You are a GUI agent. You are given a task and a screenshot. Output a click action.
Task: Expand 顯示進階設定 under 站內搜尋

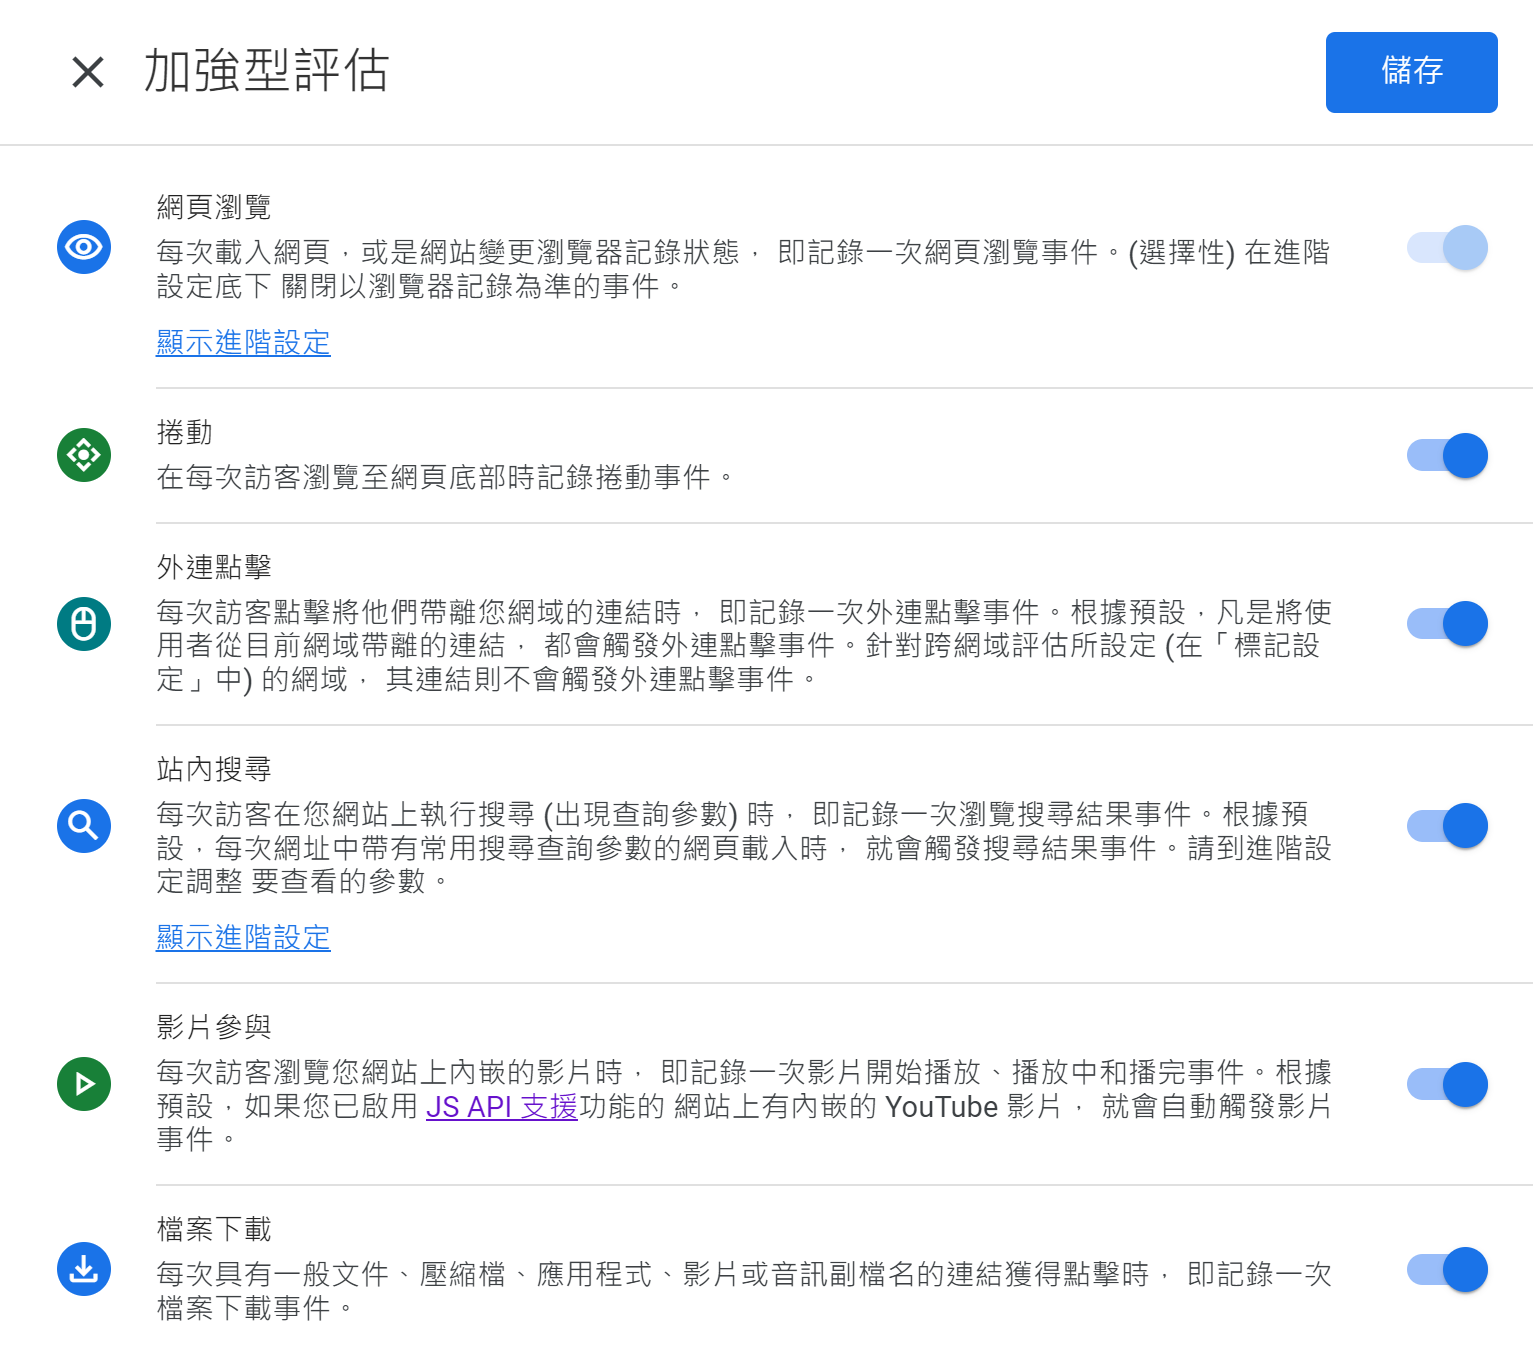click(x=243, y=937)
